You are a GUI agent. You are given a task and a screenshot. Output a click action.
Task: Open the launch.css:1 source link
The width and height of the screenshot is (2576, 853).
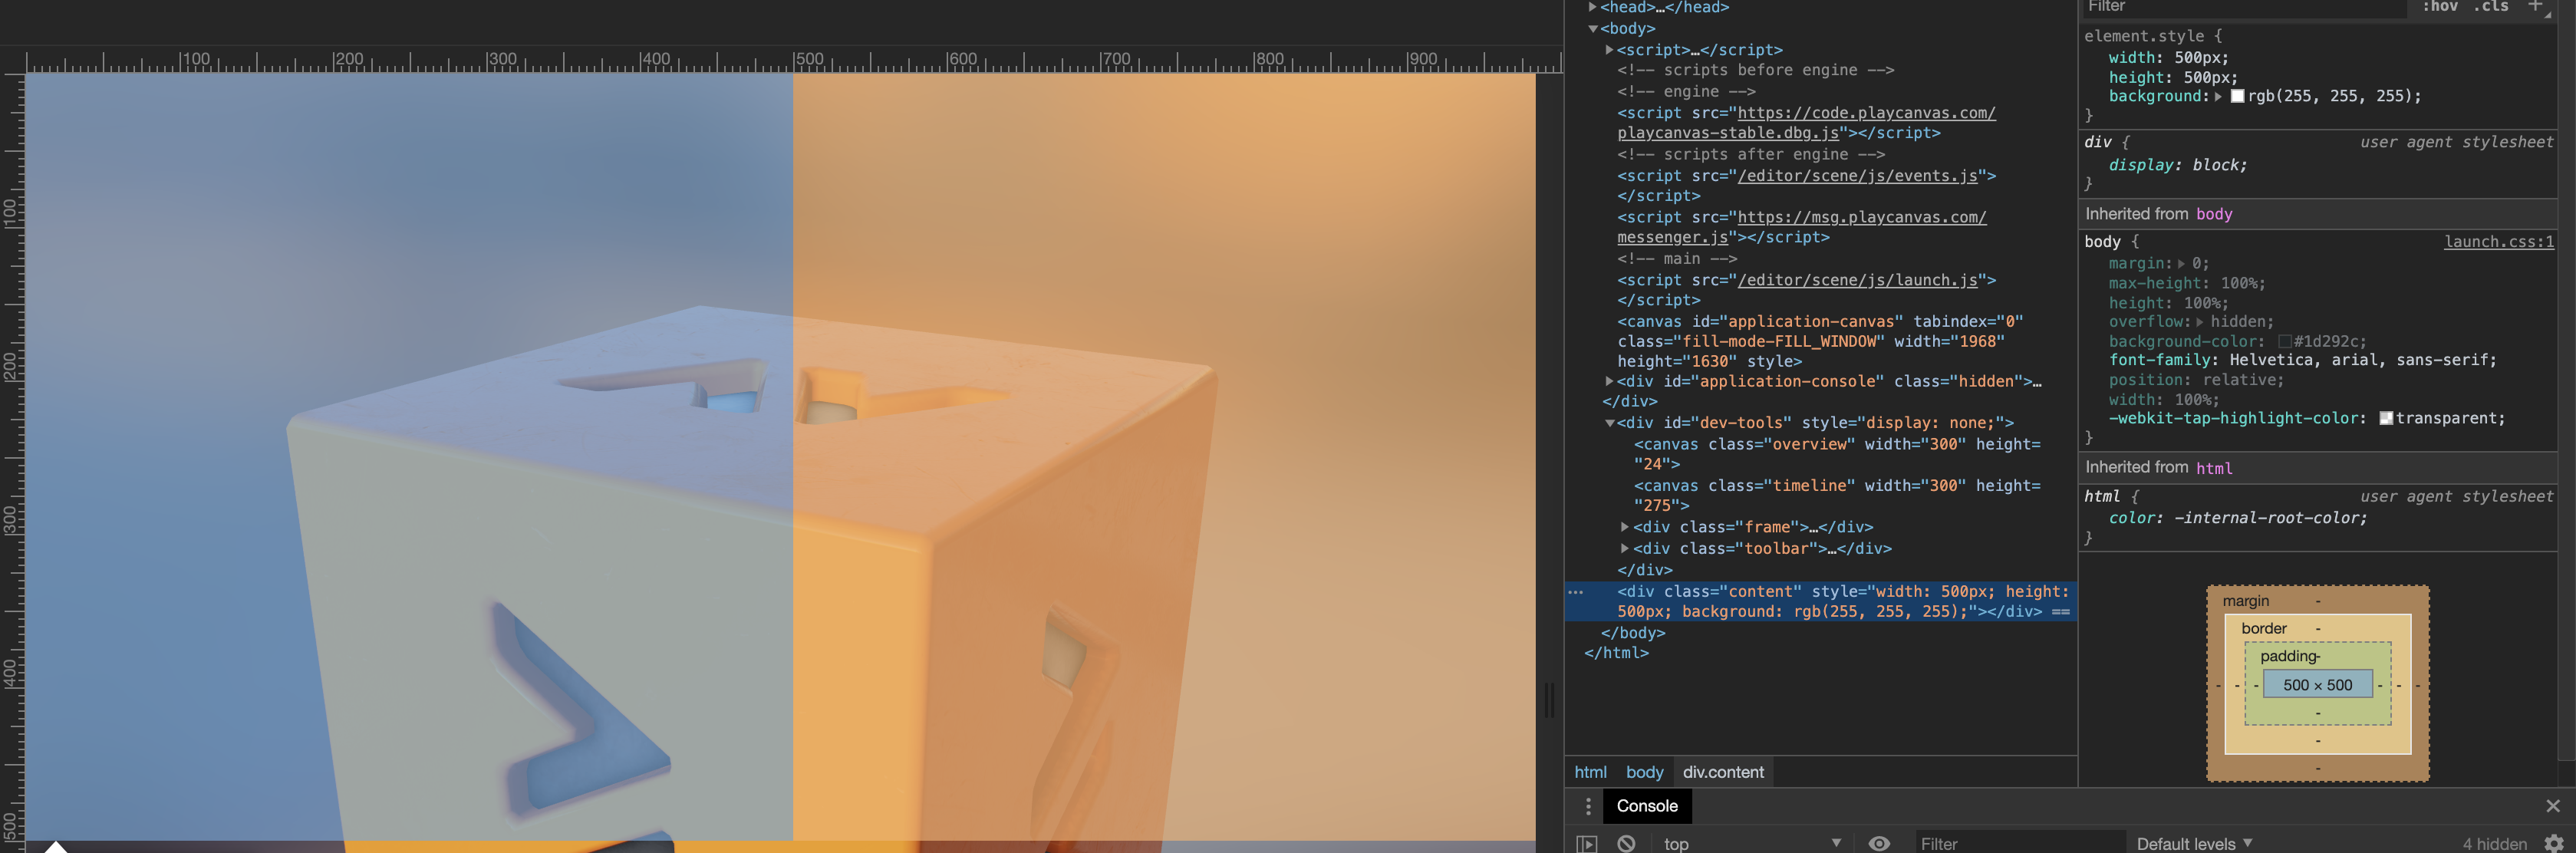pos(2499,242)
